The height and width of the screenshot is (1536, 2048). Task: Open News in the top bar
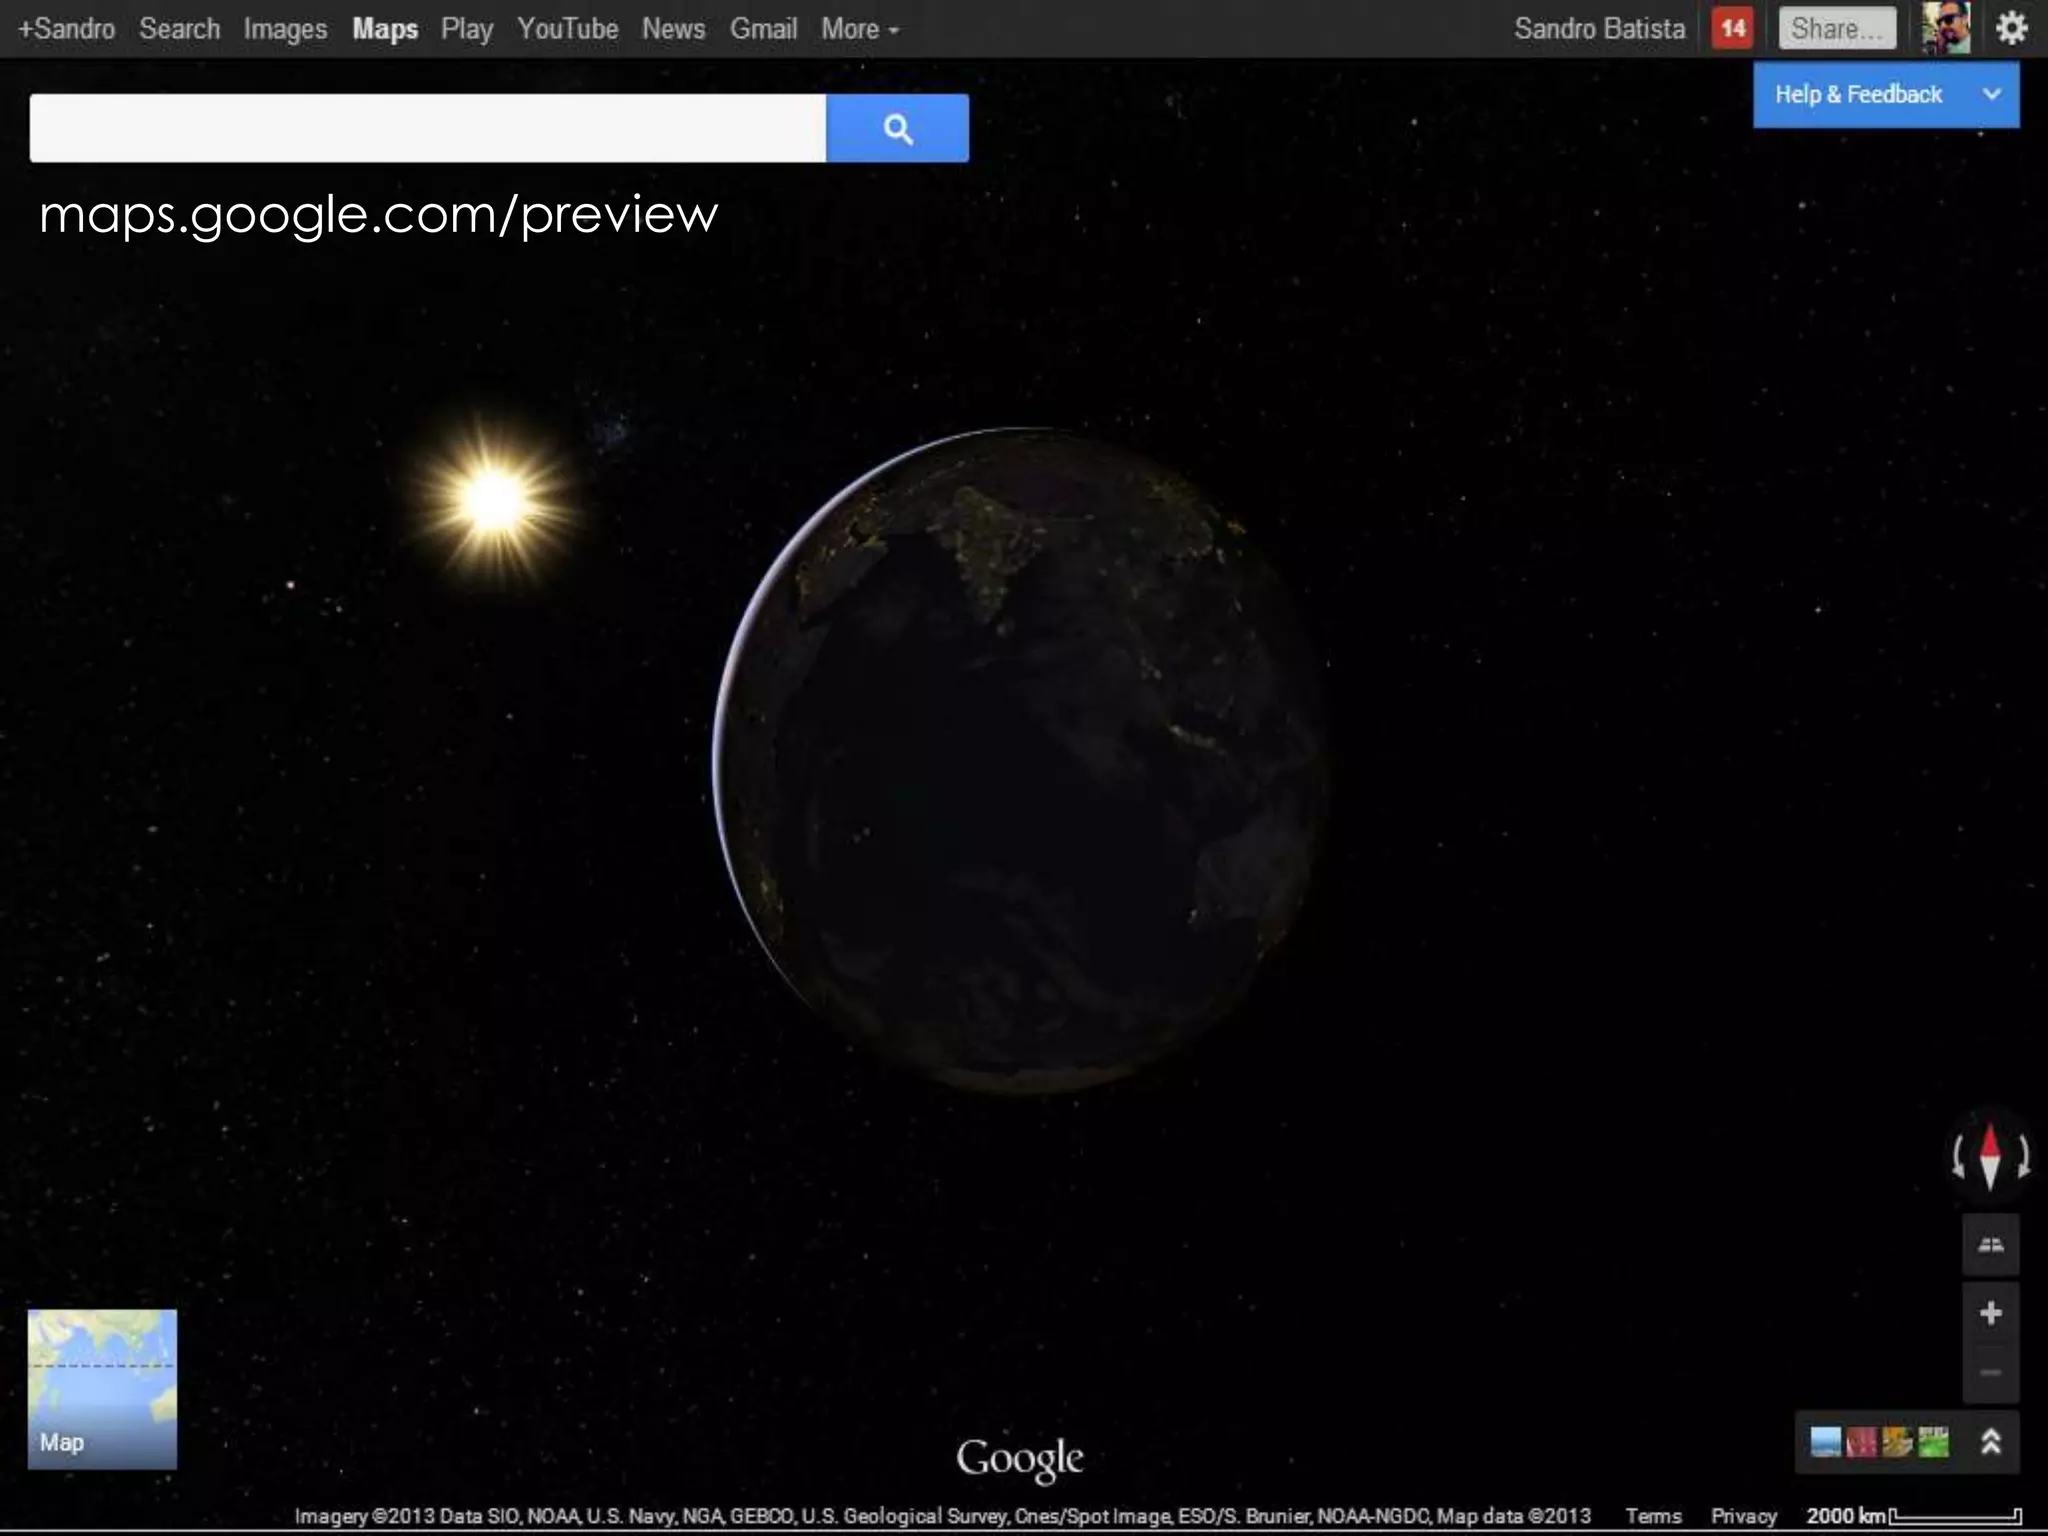tap(673, 29)
